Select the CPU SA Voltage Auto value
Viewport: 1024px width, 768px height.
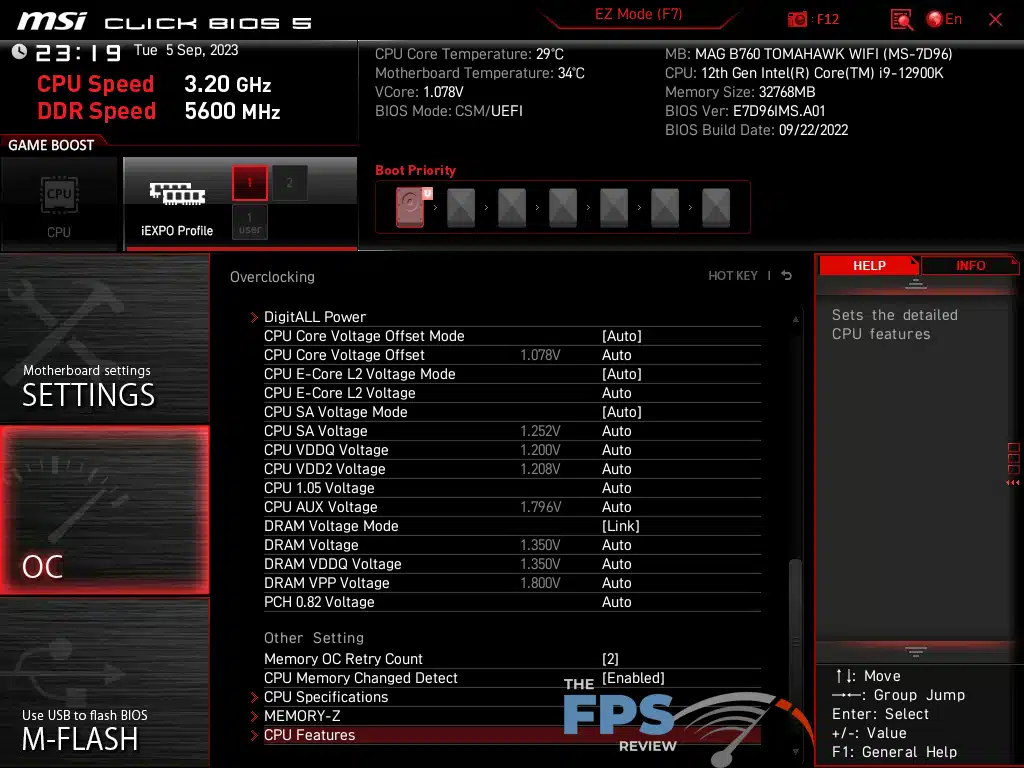pyautogui.click(x=616, y=430)
